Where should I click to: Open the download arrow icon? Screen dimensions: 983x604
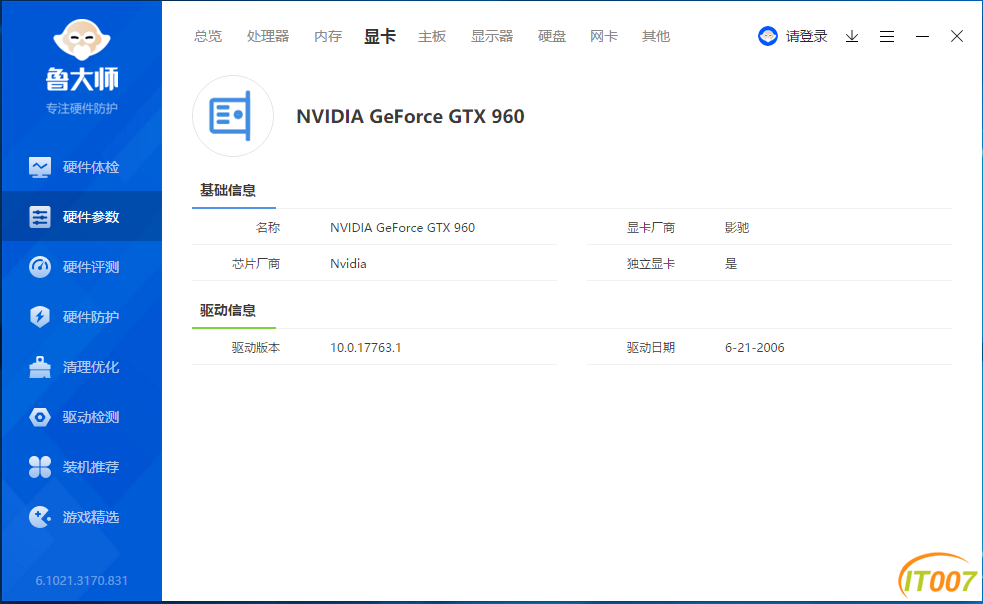click(851, 36)
